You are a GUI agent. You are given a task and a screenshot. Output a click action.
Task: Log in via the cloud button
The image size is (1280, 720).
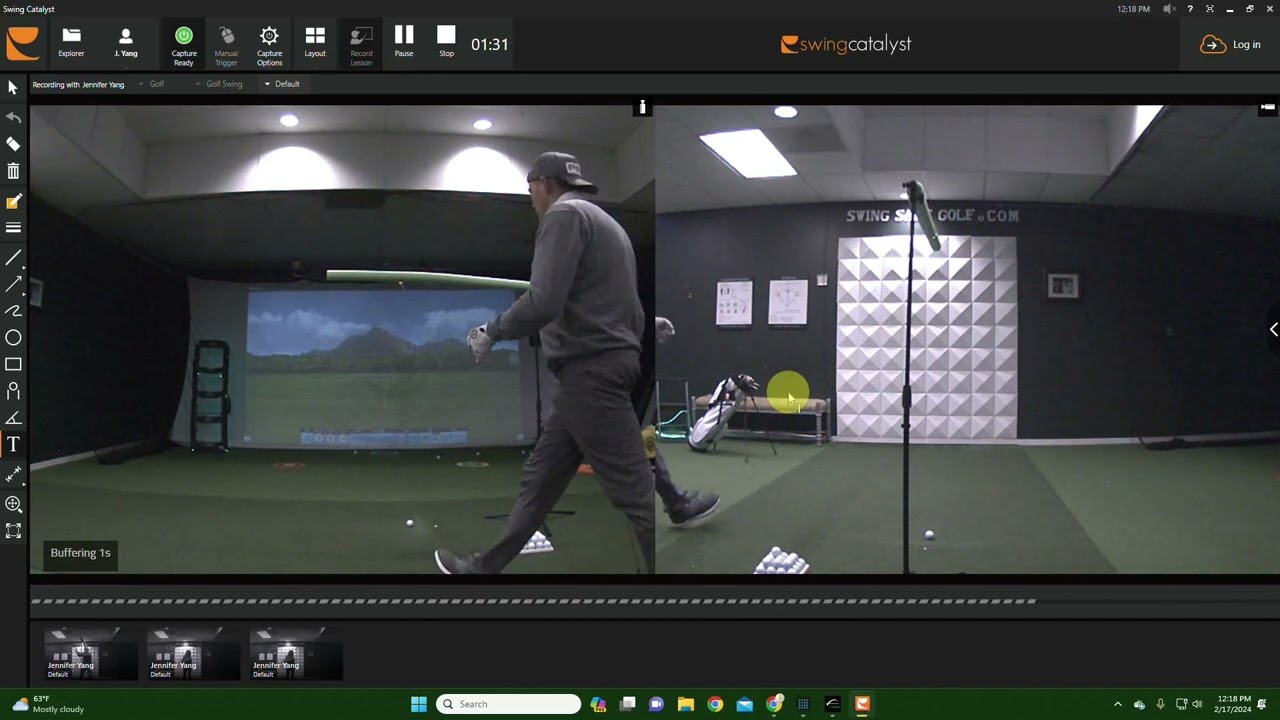pos(1230,44)
